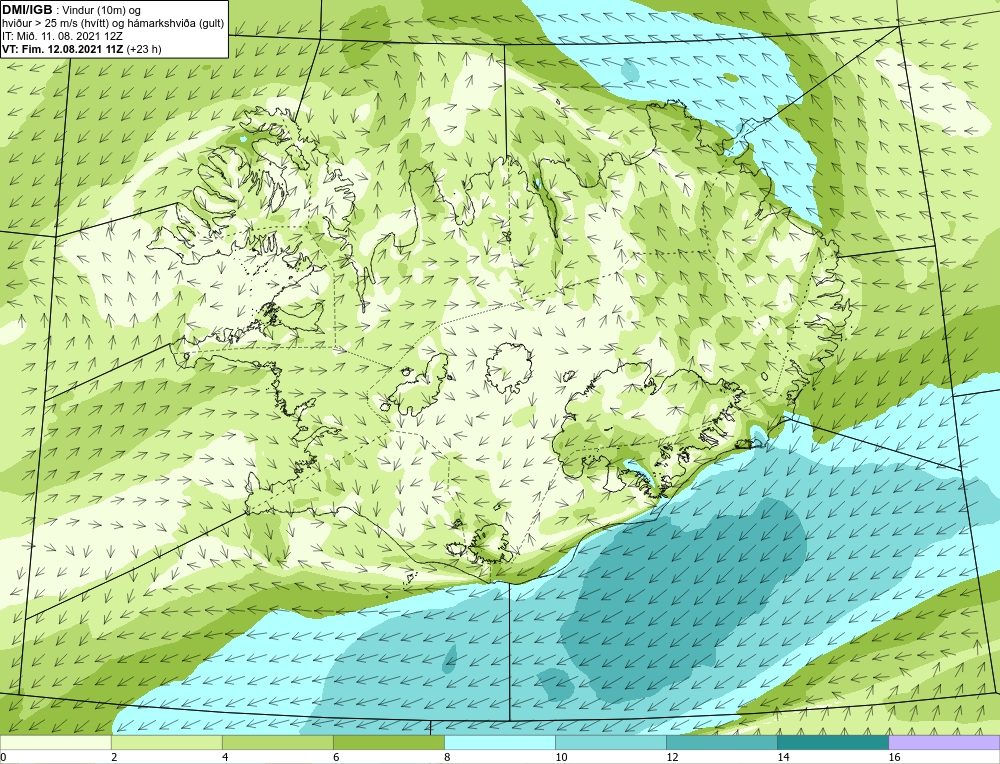Click the legend label '16'
This screenshot has height=764, width=1000.
[894, 757]
